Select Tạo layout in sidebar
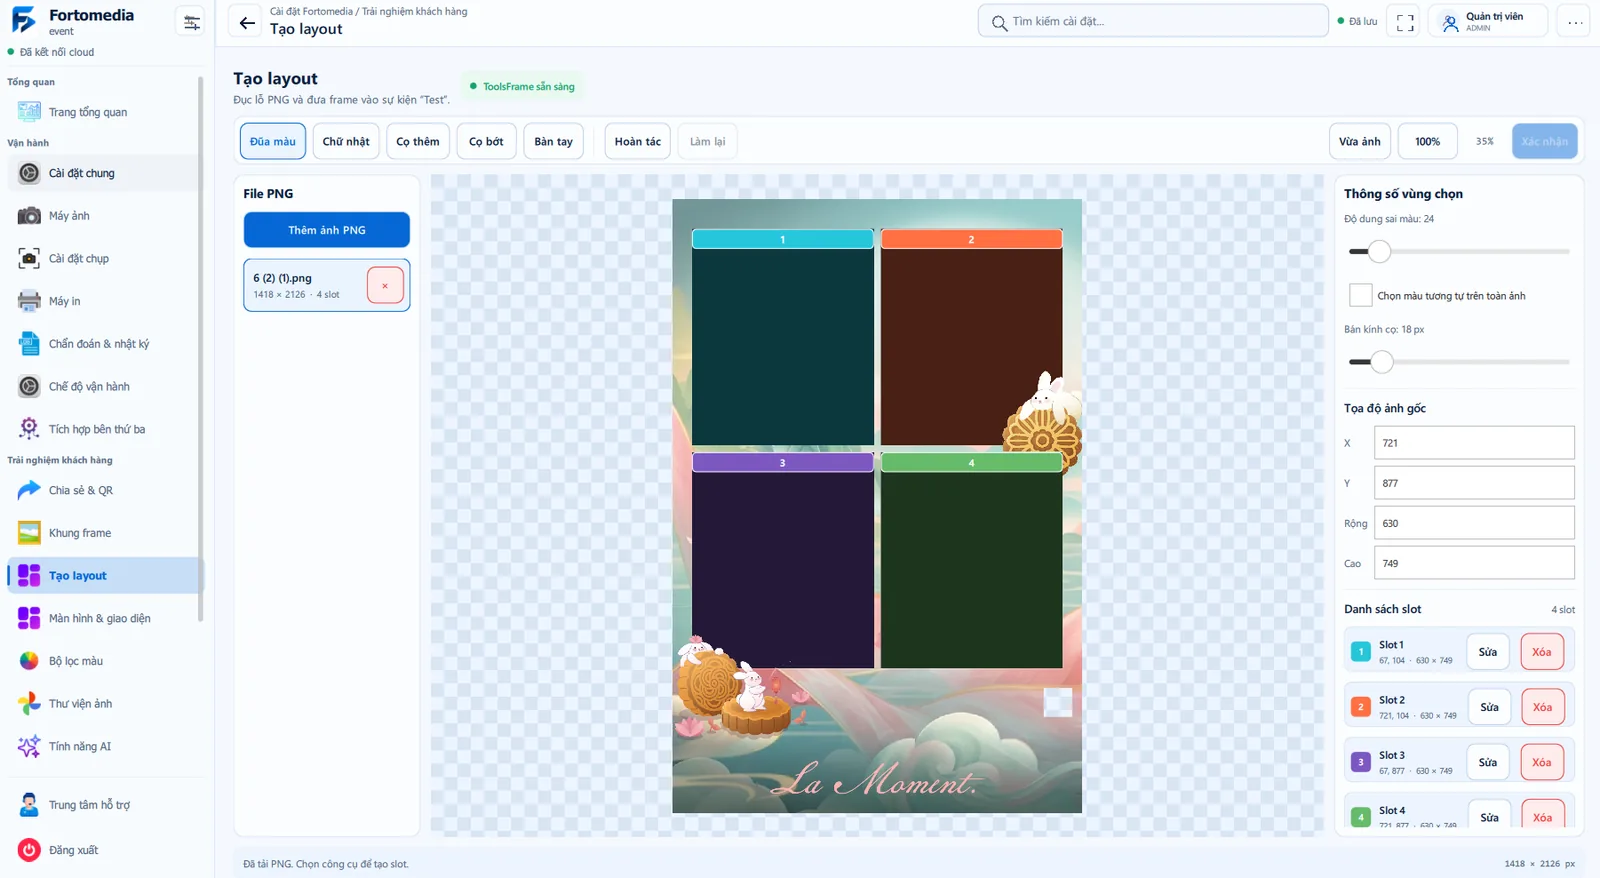Viewport: 1600px width, 878px height. tap(104, 576)
